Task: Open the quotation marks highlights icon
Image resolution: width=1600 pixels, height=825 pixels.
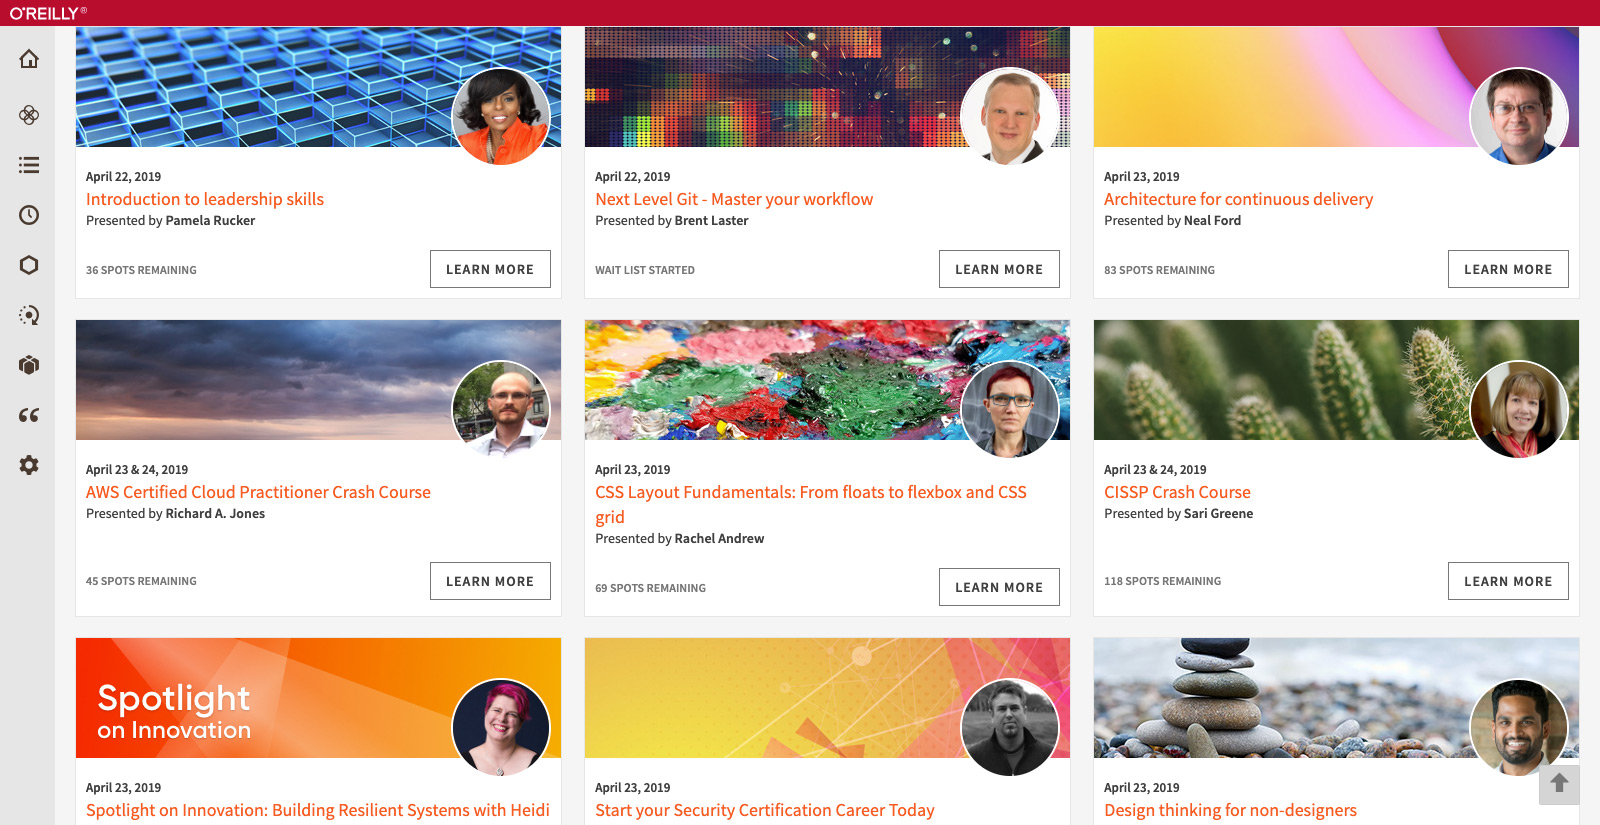Action: (29, 415)
